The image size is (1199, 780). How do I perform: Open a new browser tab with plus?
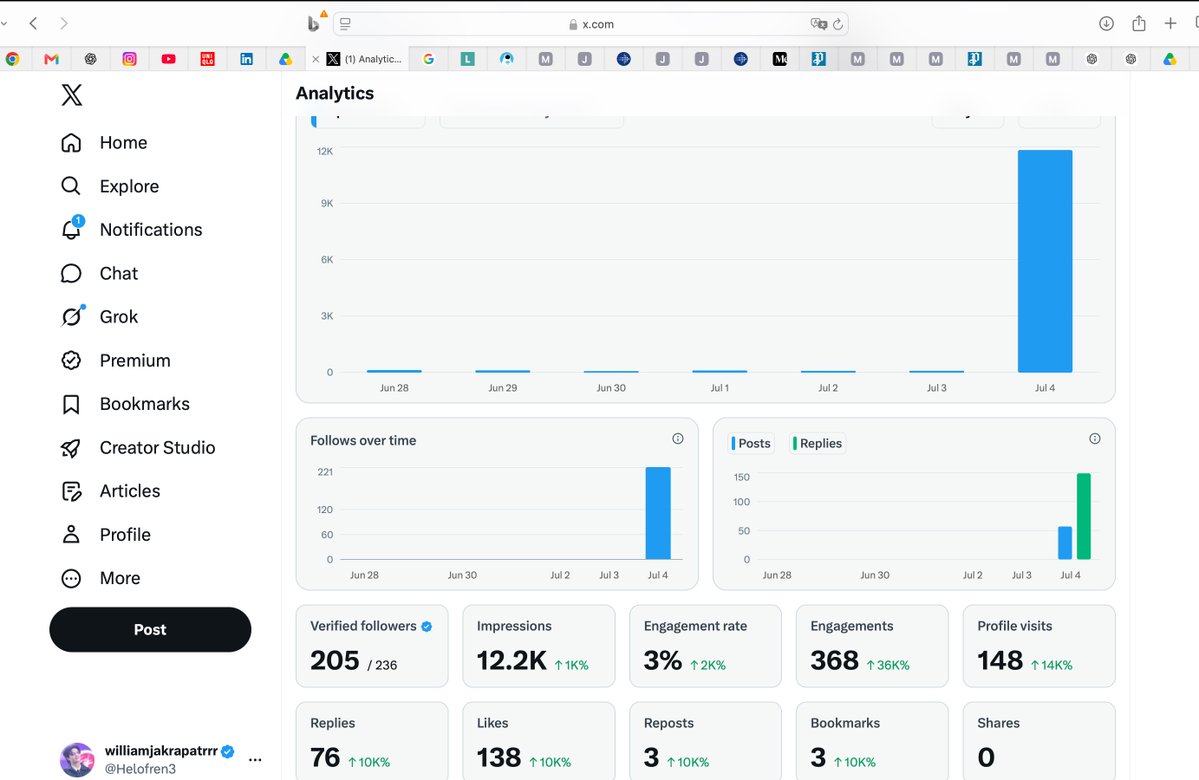[1170, 24]
